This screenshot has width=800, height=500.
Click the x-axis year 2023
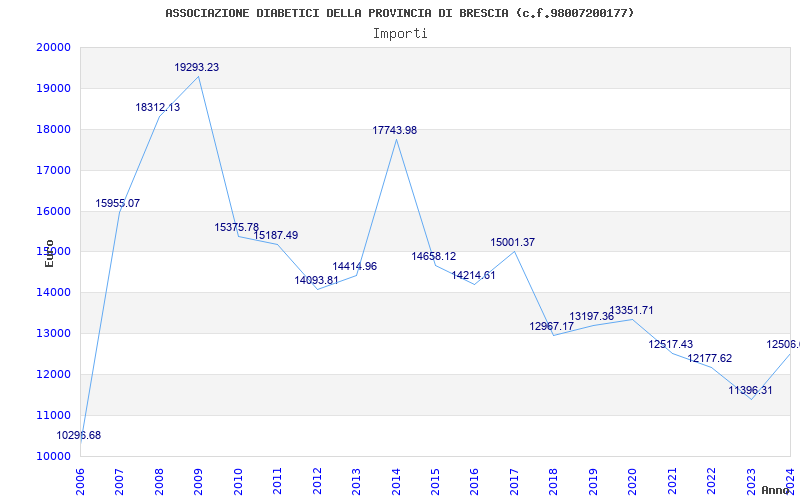coord(752,481)
